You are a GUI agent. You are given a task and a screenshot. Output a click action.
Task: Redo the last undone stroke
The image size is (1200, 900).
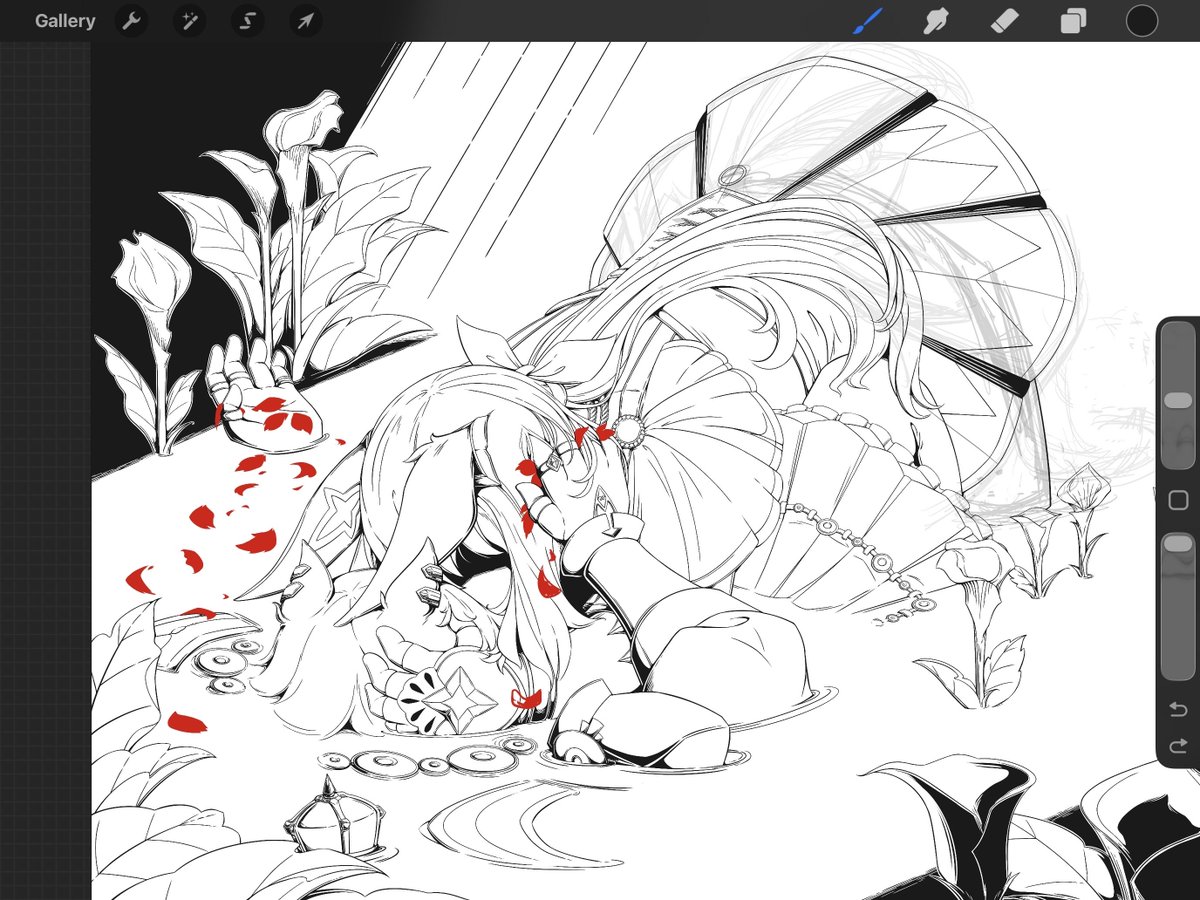tap(1179, 746)
